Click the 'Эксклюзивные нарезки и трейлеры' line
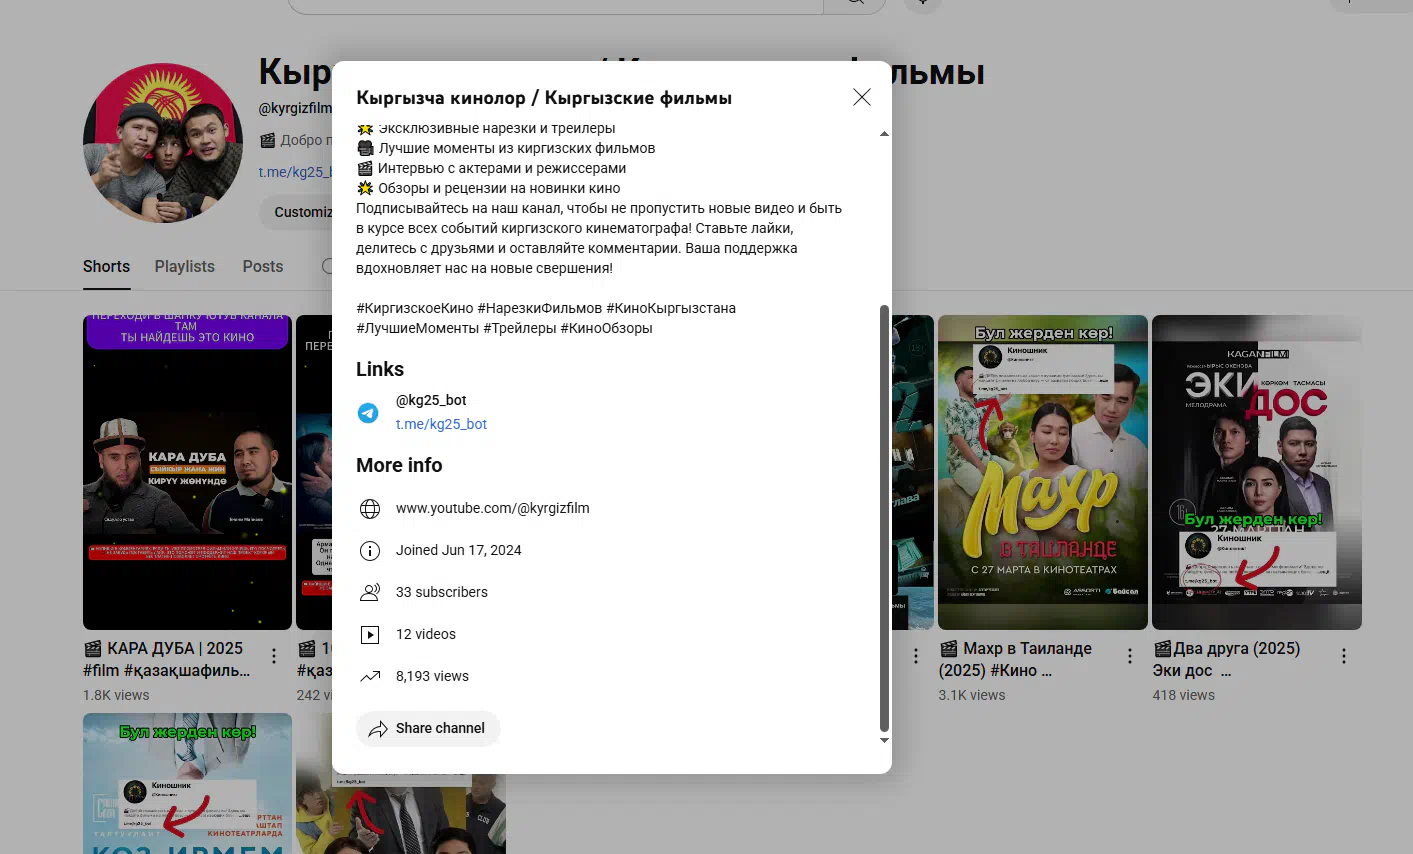 (486, 128)
